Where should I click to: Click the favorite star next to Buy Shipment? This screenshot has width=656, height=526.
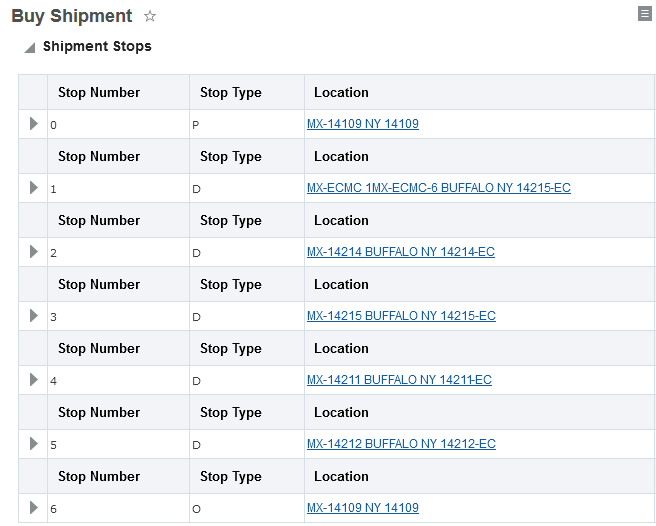click(x=150, y=17)
